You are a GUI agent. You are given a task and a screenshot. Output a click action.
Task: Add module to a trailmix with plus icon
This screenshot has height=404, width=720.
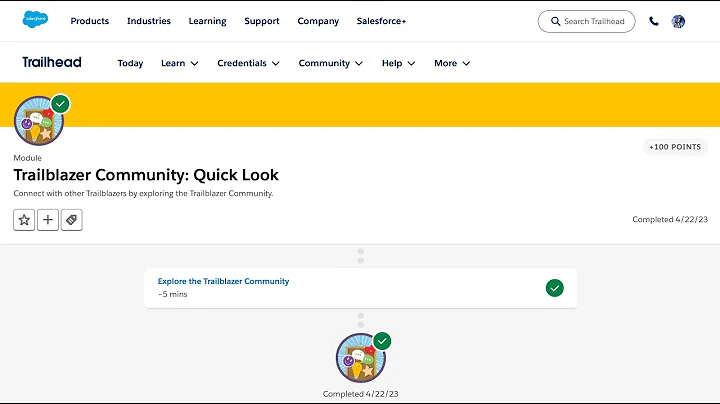(48, 220)
